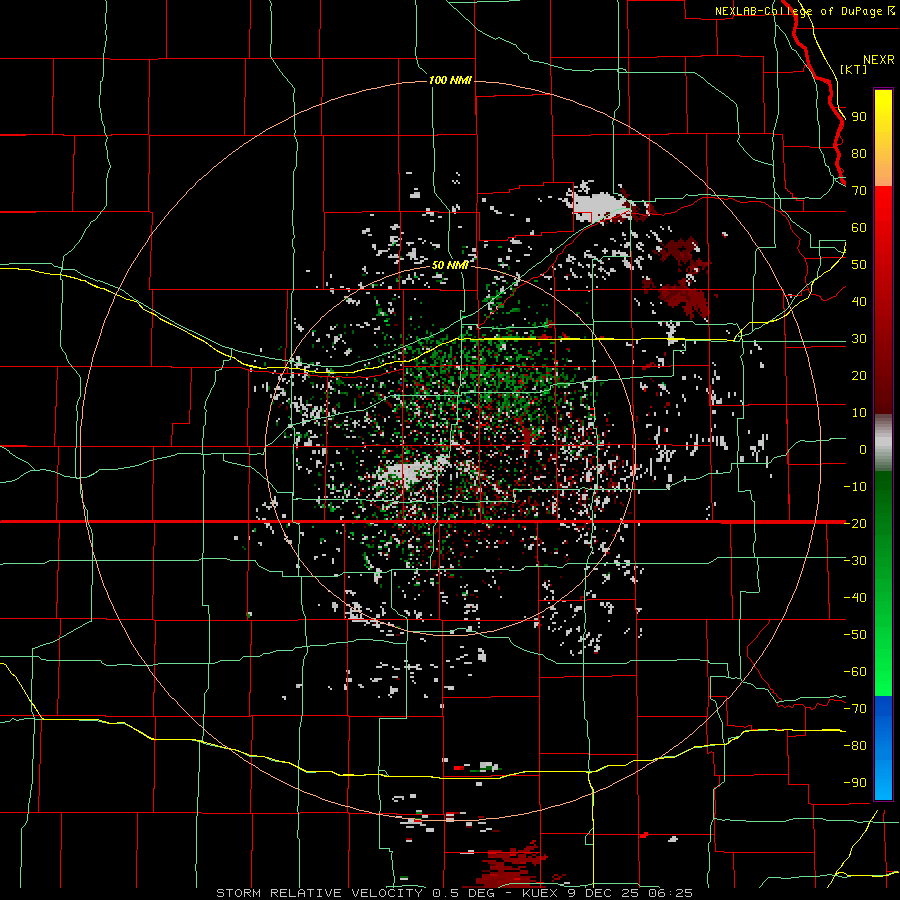Click the -40 value on the velocity scale

tap(855, 598)
